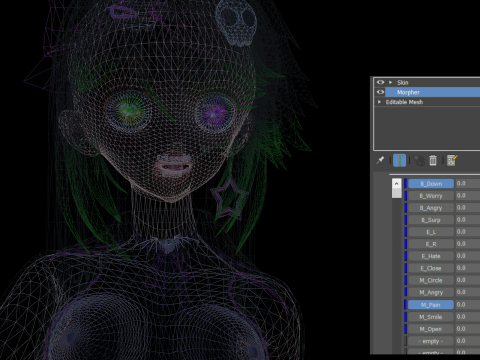This screenshot has height=360, width=480.
Task: Select the M_Circle morph channel
Action: click(431, 280)
